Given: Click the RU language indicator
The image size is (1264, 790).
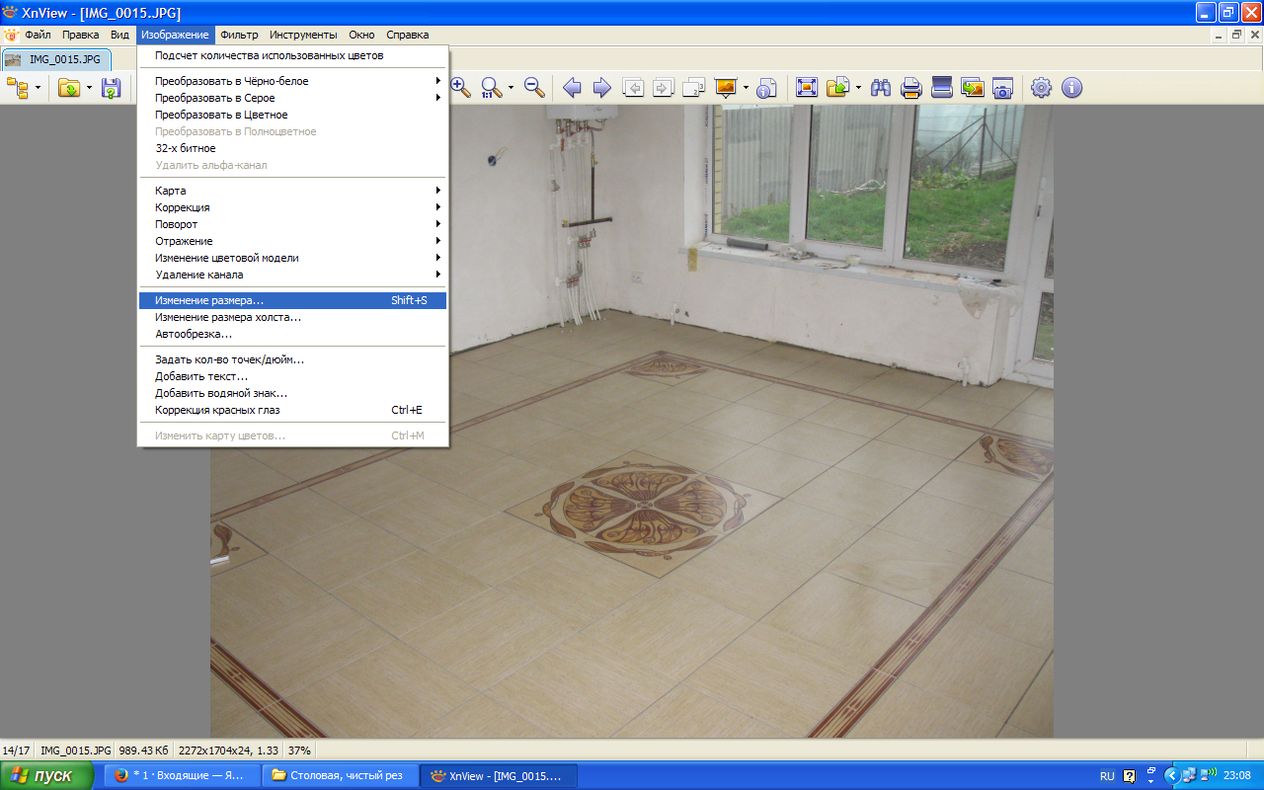Looking at the screenshot, I should (x=1107, y=775).
